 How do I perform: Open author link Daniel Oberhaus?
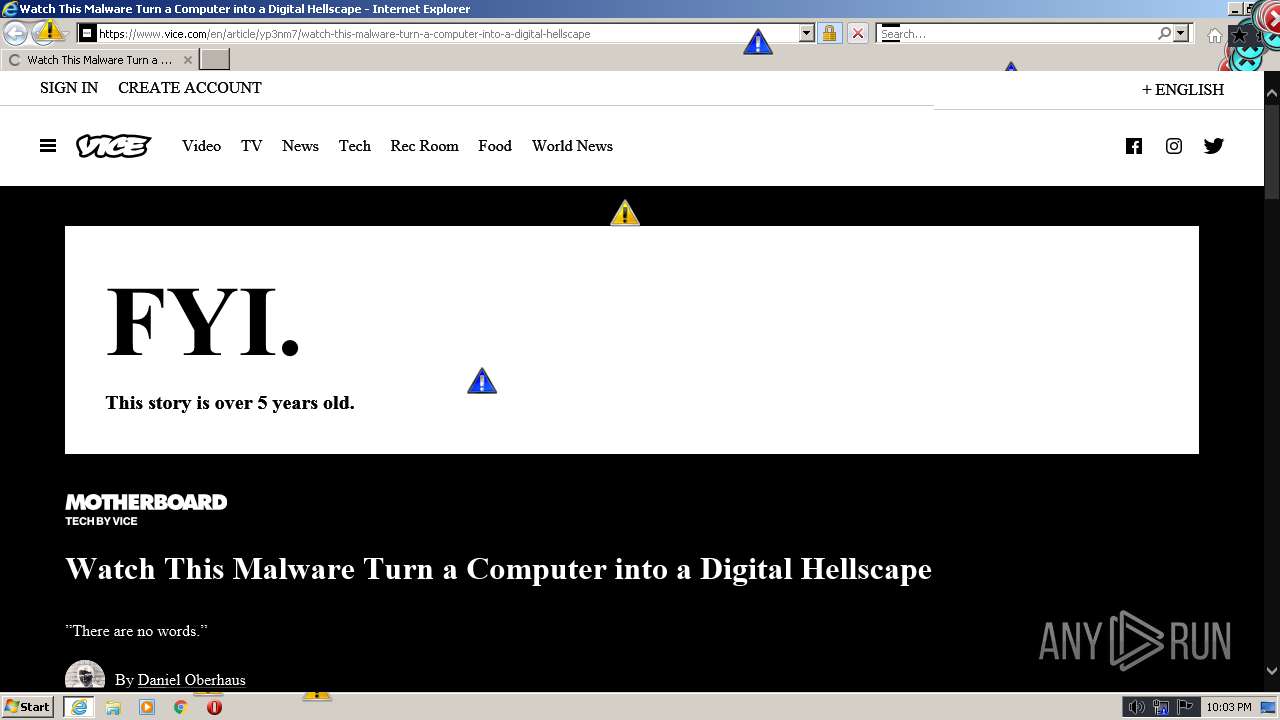pos(191,680)
